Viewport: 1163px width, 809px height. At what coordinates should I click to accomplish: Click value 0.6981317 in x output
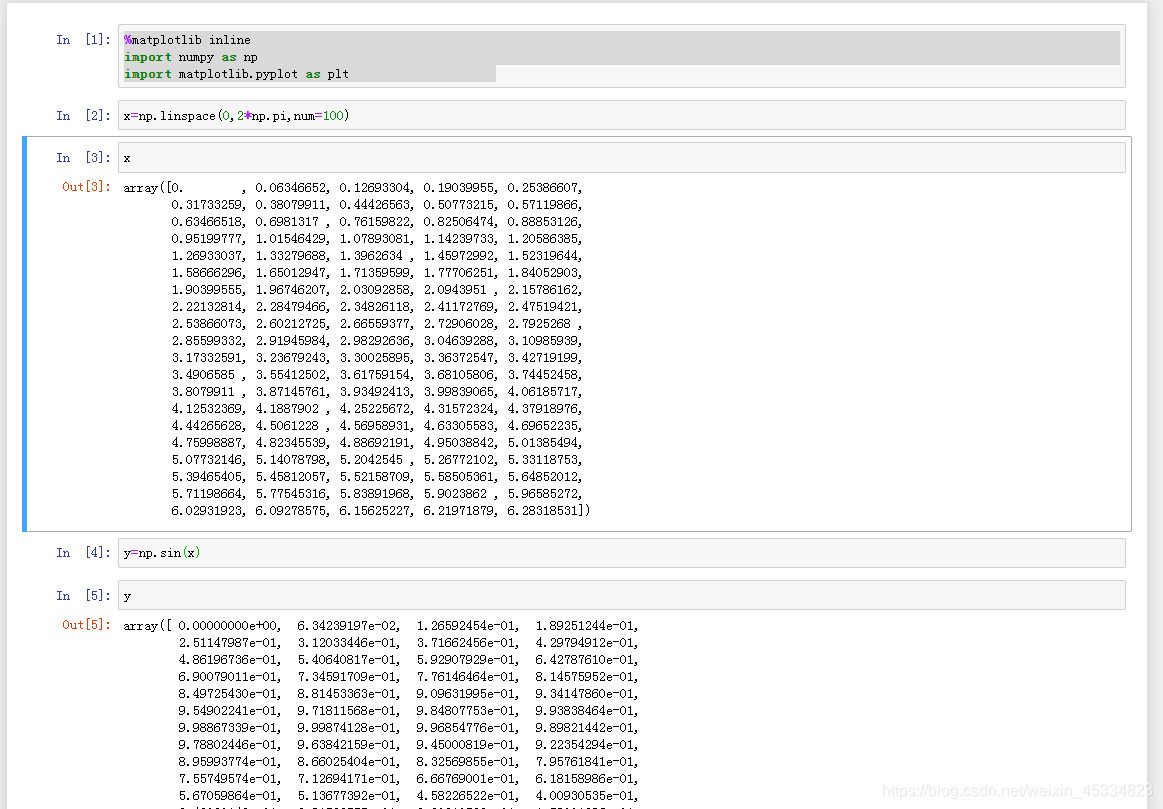(287, 222)
